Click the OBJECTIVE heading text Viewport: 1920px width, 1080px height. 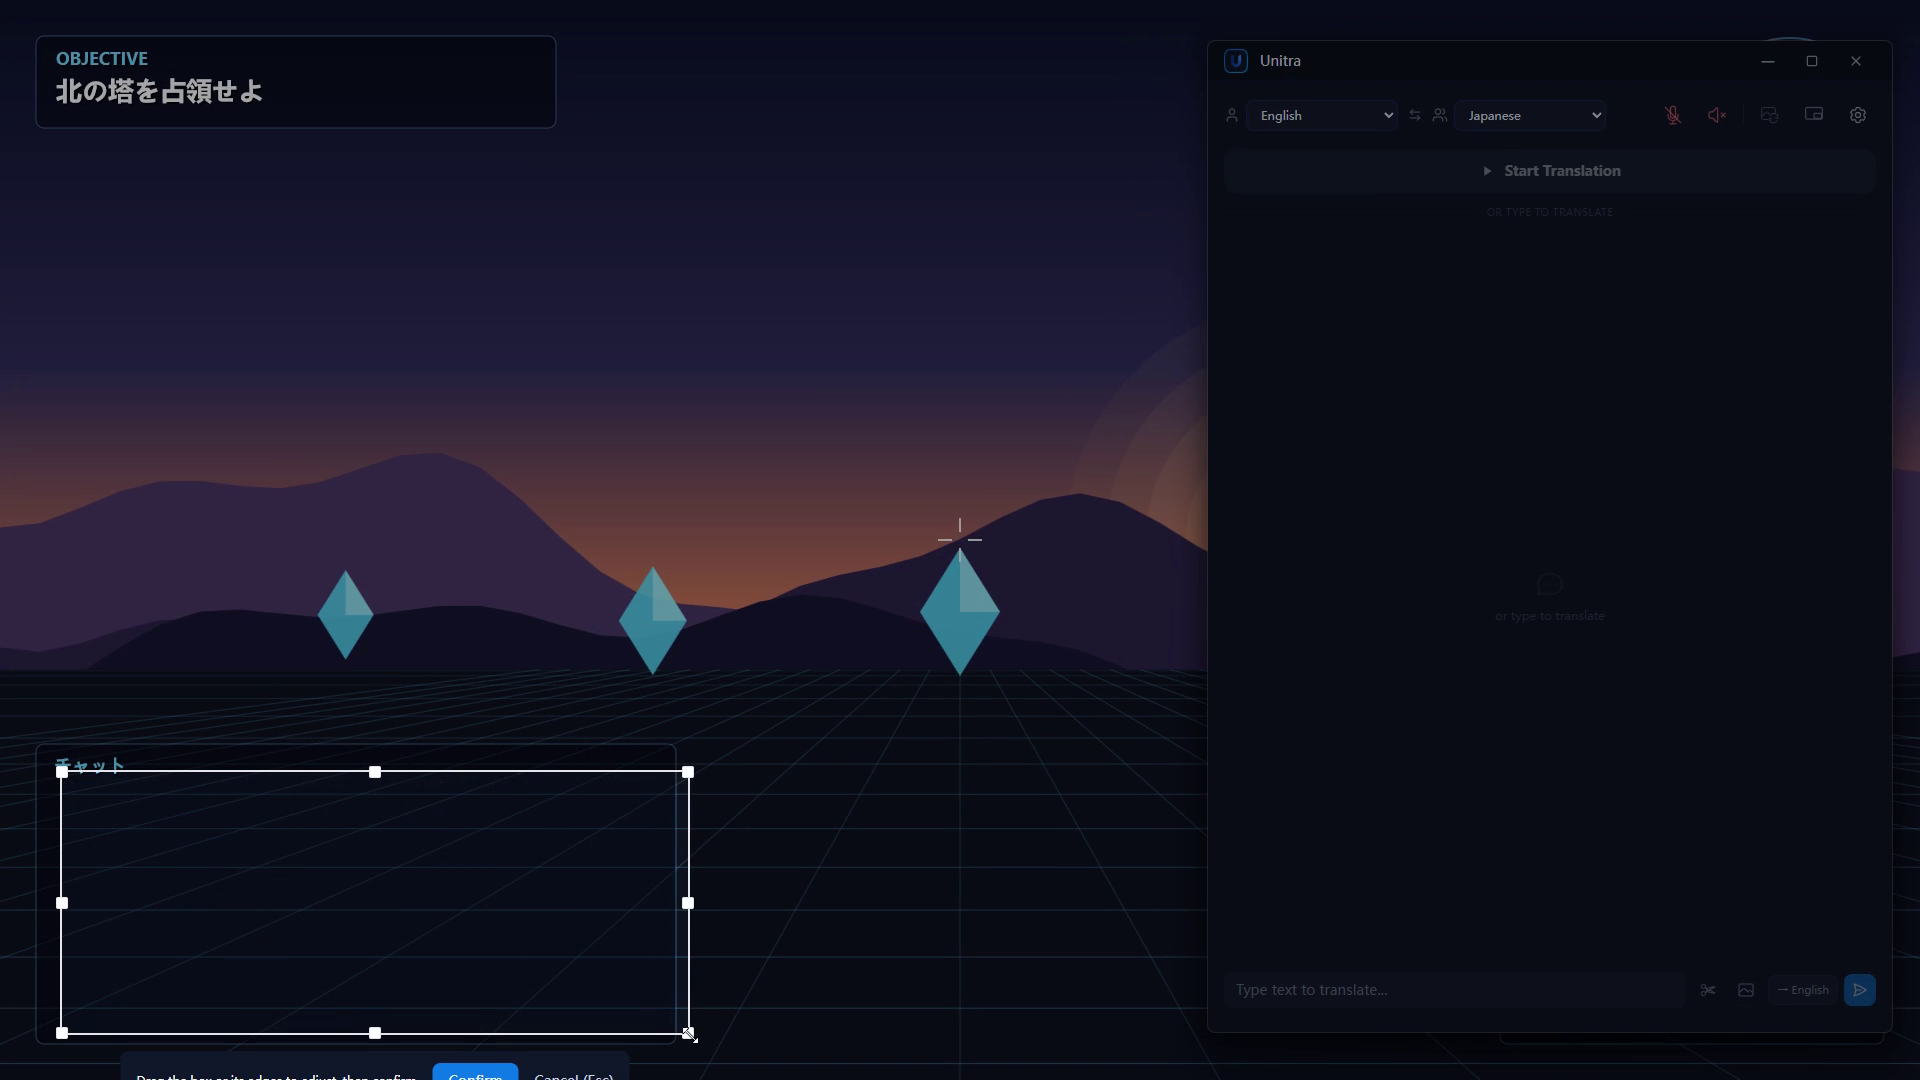102,59
